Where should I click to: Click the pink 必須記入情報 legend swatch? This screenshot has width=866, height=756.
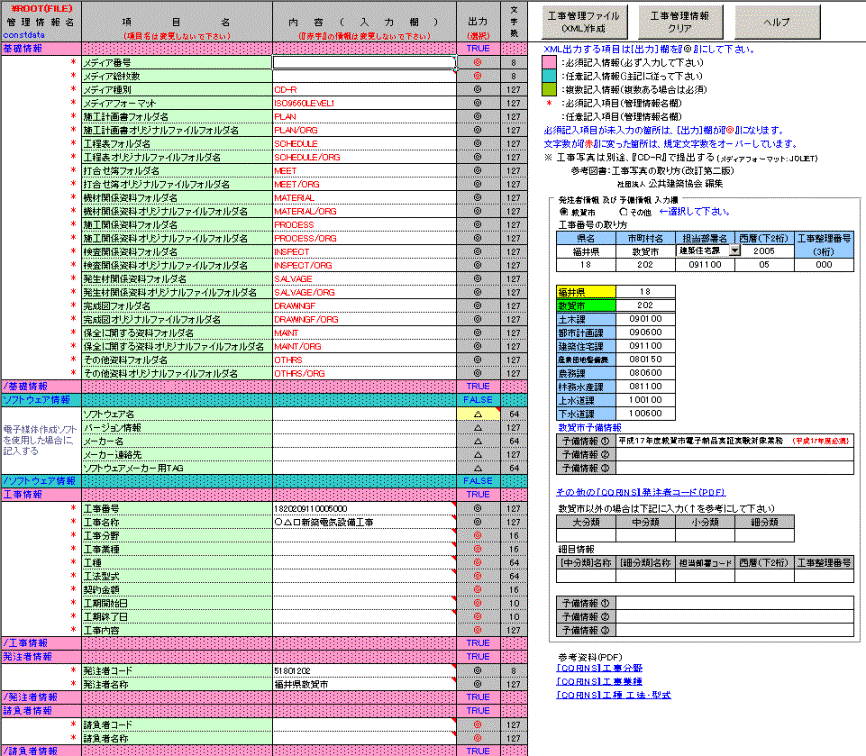(549, 62)
